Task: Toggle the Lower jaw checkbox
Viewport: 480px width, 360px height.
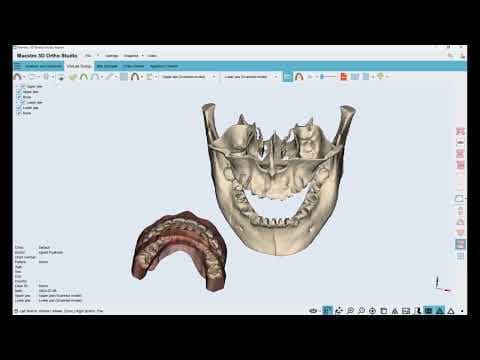Action: pyautogui.click(x=19, y=108)
